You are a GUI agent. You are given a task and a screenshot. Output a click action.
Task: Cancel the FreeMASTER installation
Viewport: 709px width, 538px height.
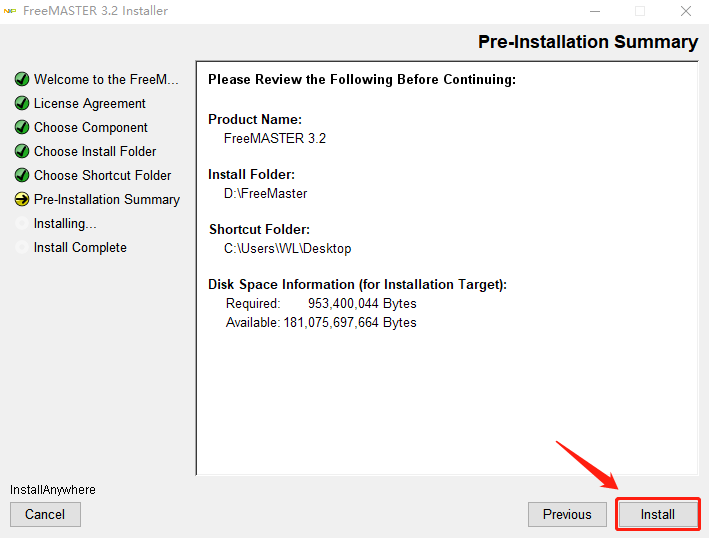pyautogui.click(x=45, y=514)
